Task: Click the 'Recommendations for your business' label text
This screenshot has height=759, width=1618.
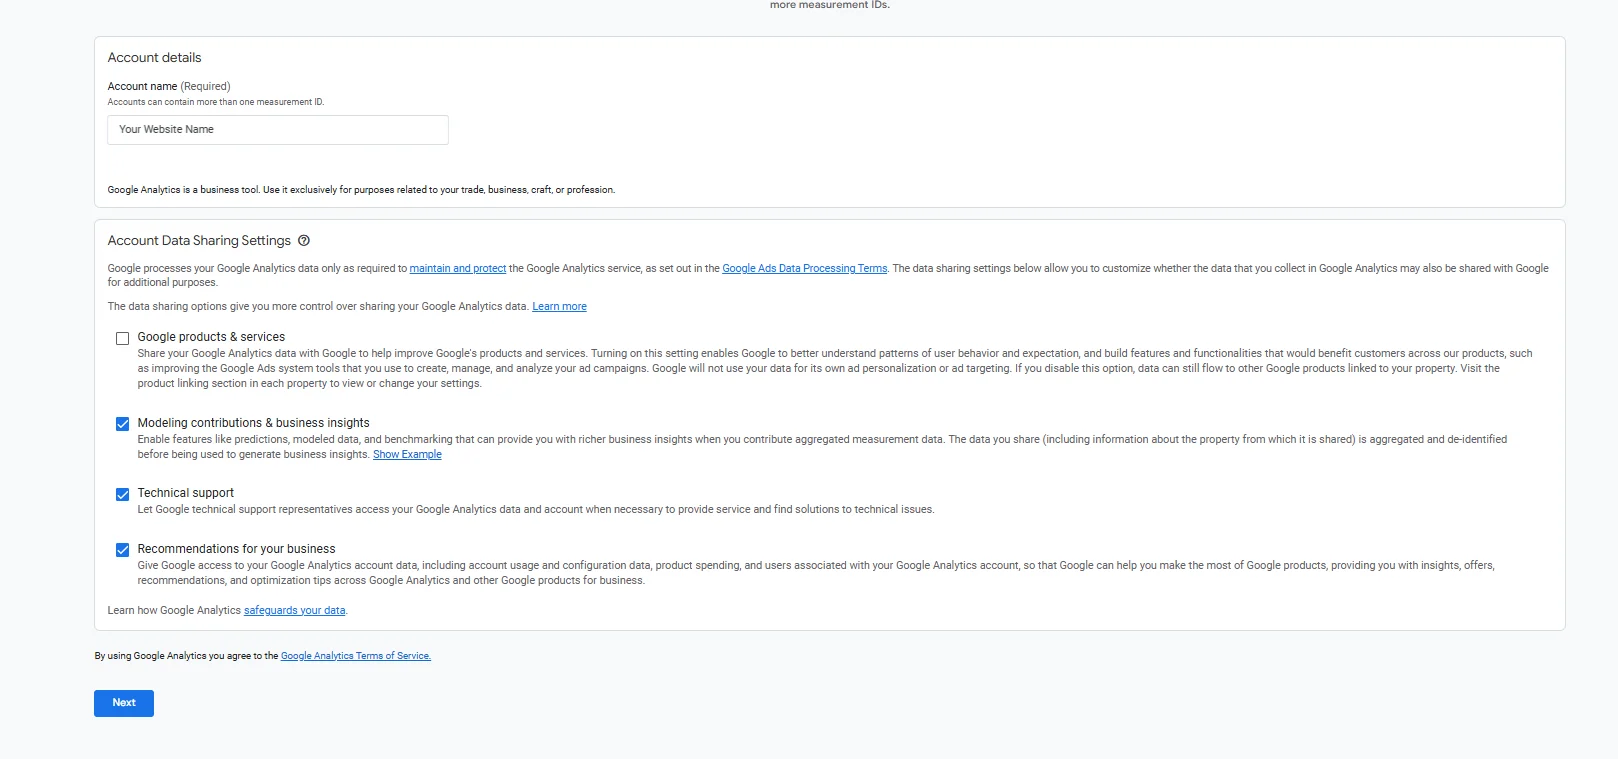Action: pos(236,549)
